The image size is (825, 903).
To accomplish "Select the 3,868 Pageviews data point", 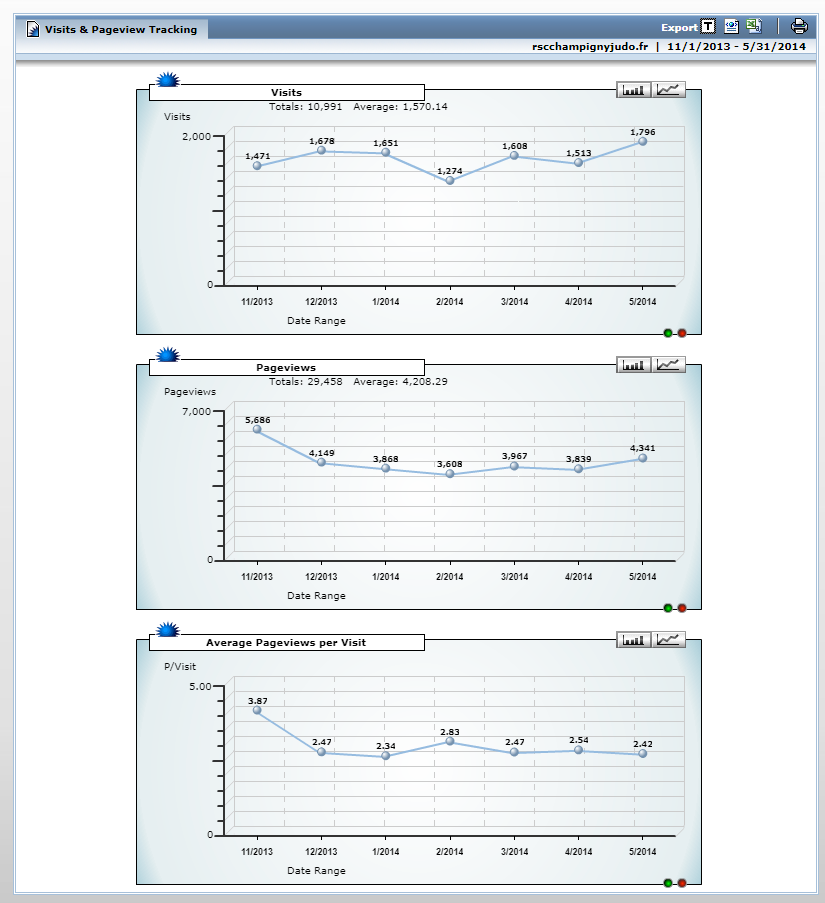I will tap(386, 468).
